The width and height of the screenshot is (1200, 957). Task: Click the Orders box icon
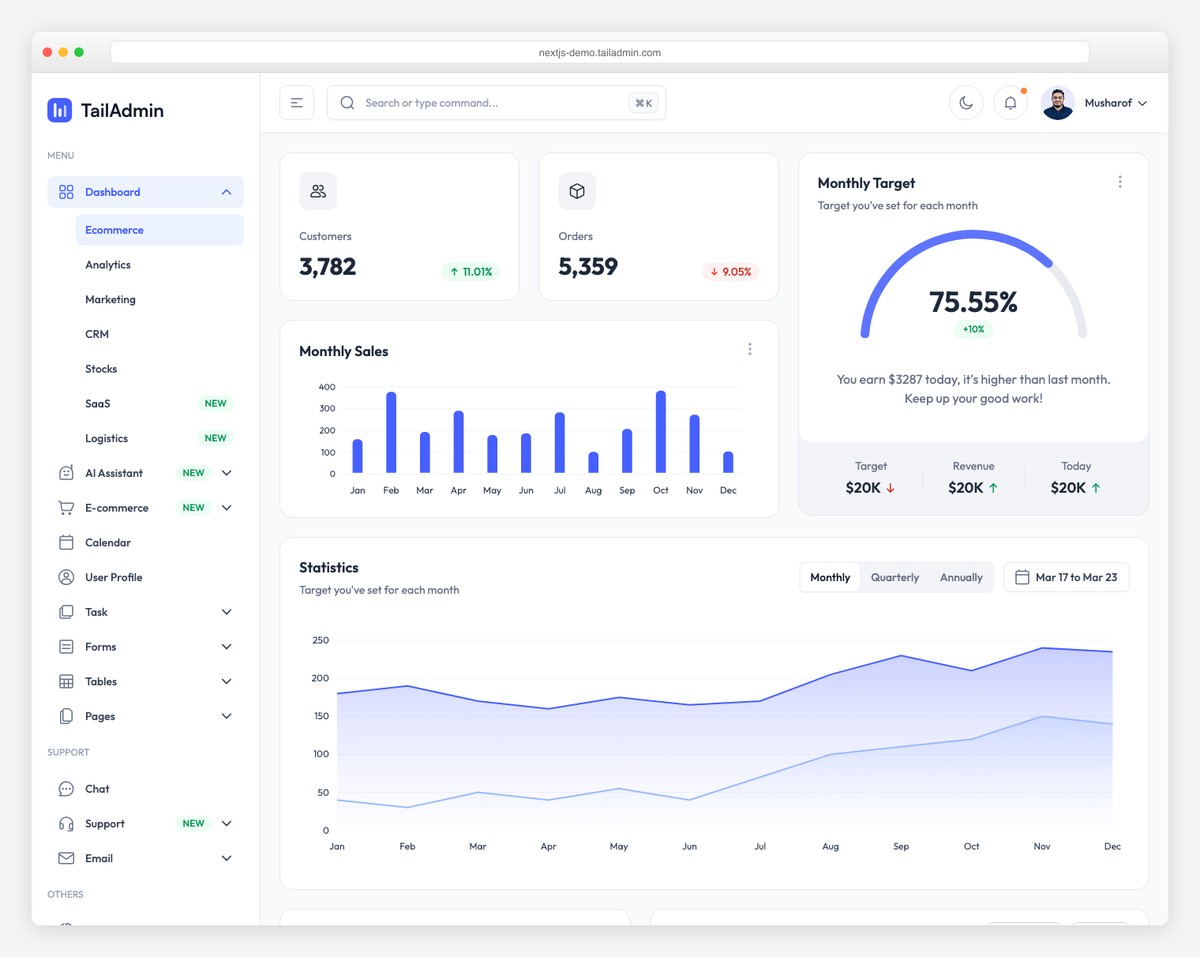pyautogui.click(x=576, y=190)
